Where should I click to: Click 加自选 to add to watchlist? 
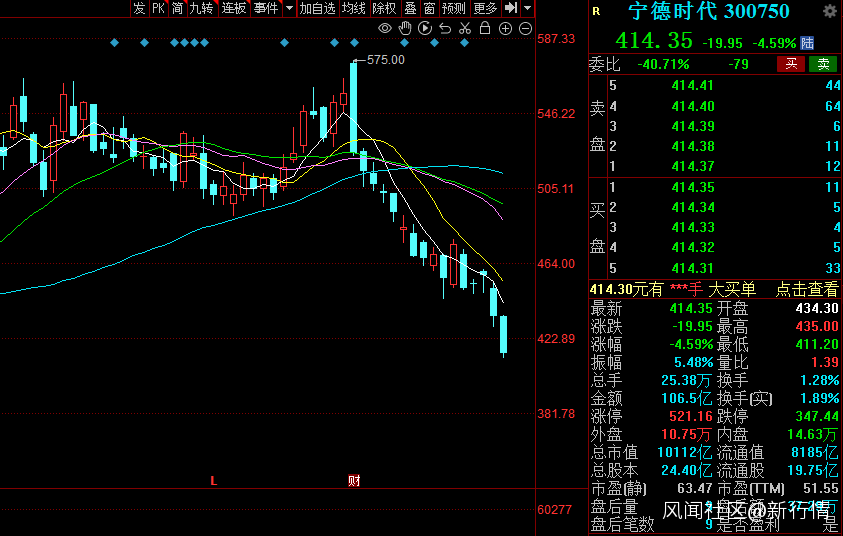[317, 8]
